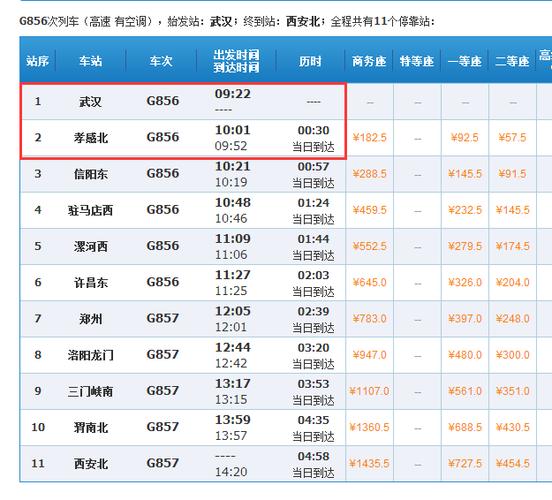Viewport: 552px width, 500px height.
Task: Click the 出发时间 到达时间 column header
Action: point(236,61)
